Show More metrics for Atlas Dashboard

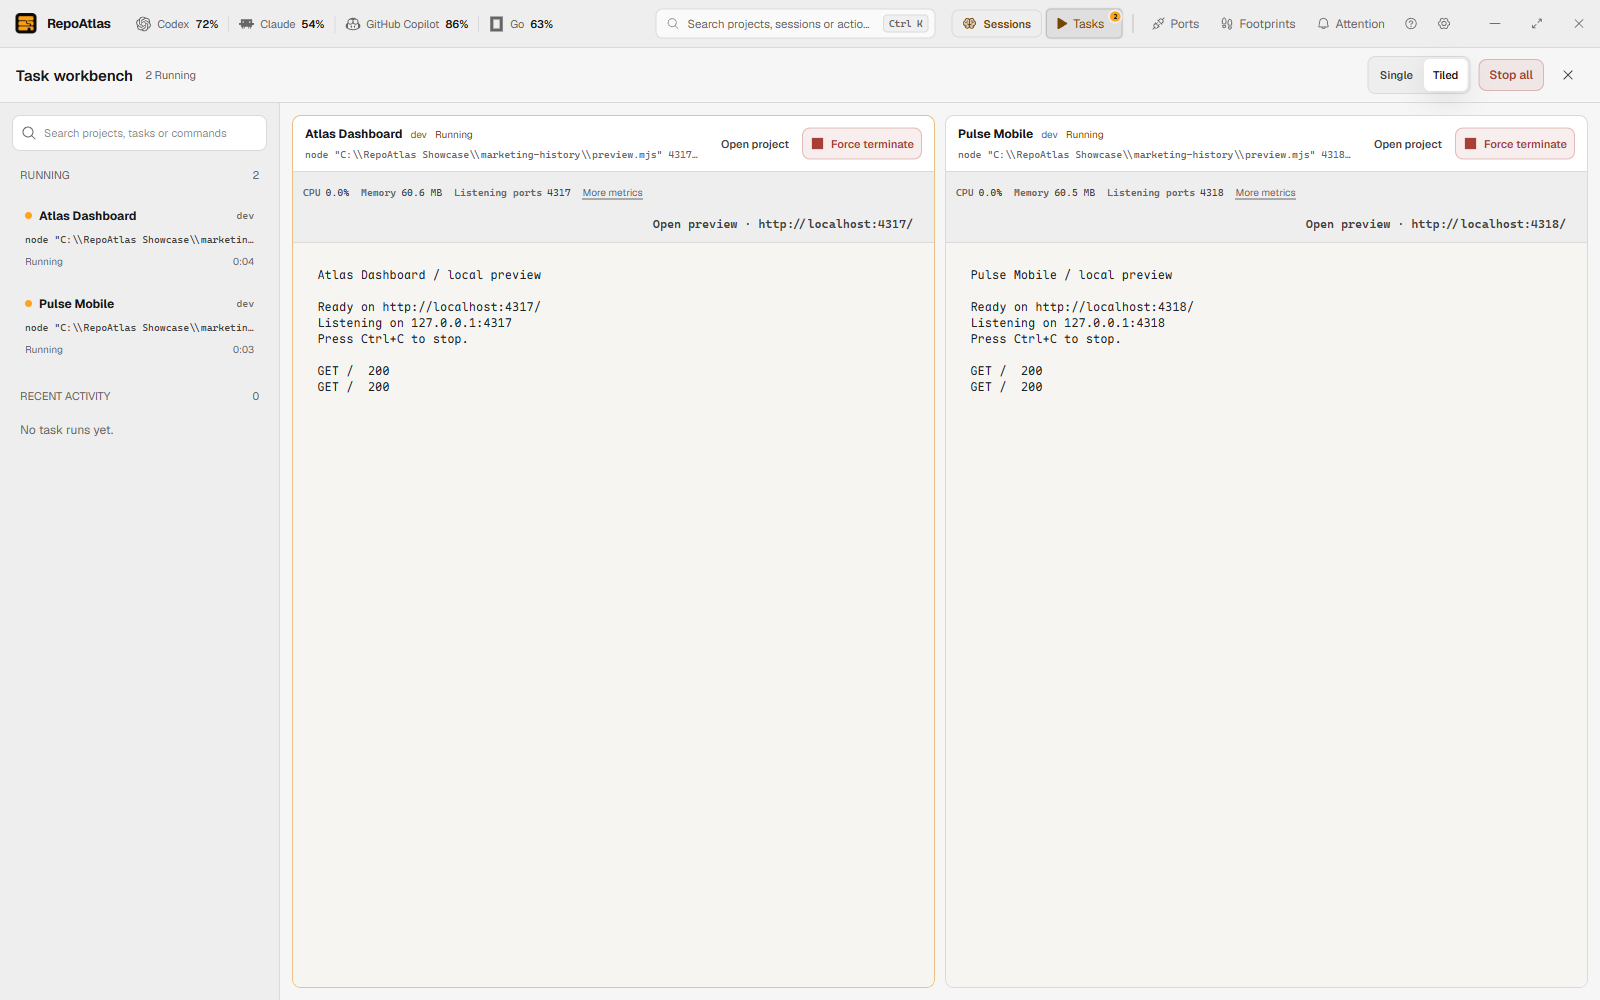(x=613, y=193)
